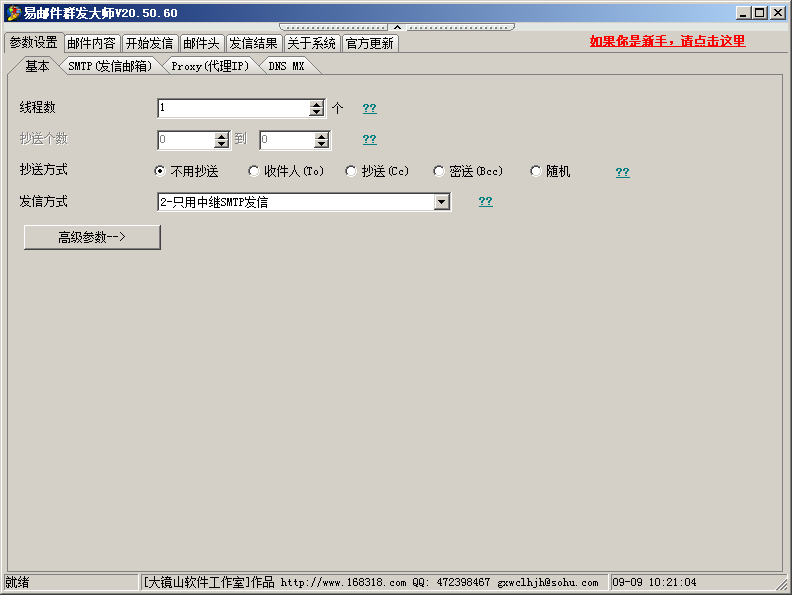Increase the first 抄送个数 value
Screen dimensions: 792x595
pos(221,136)
